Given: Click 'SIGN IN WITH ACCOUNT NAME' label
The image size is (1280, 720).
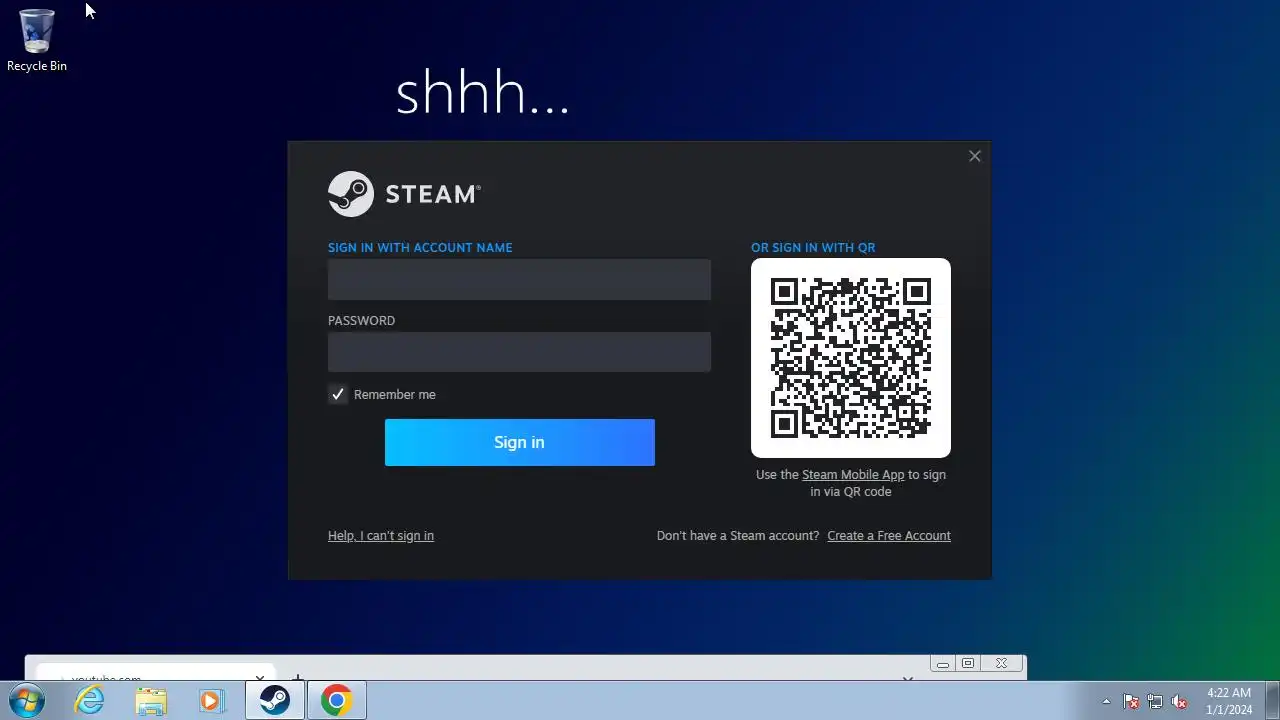Looking at the screenshot, I should coord(420,248).
